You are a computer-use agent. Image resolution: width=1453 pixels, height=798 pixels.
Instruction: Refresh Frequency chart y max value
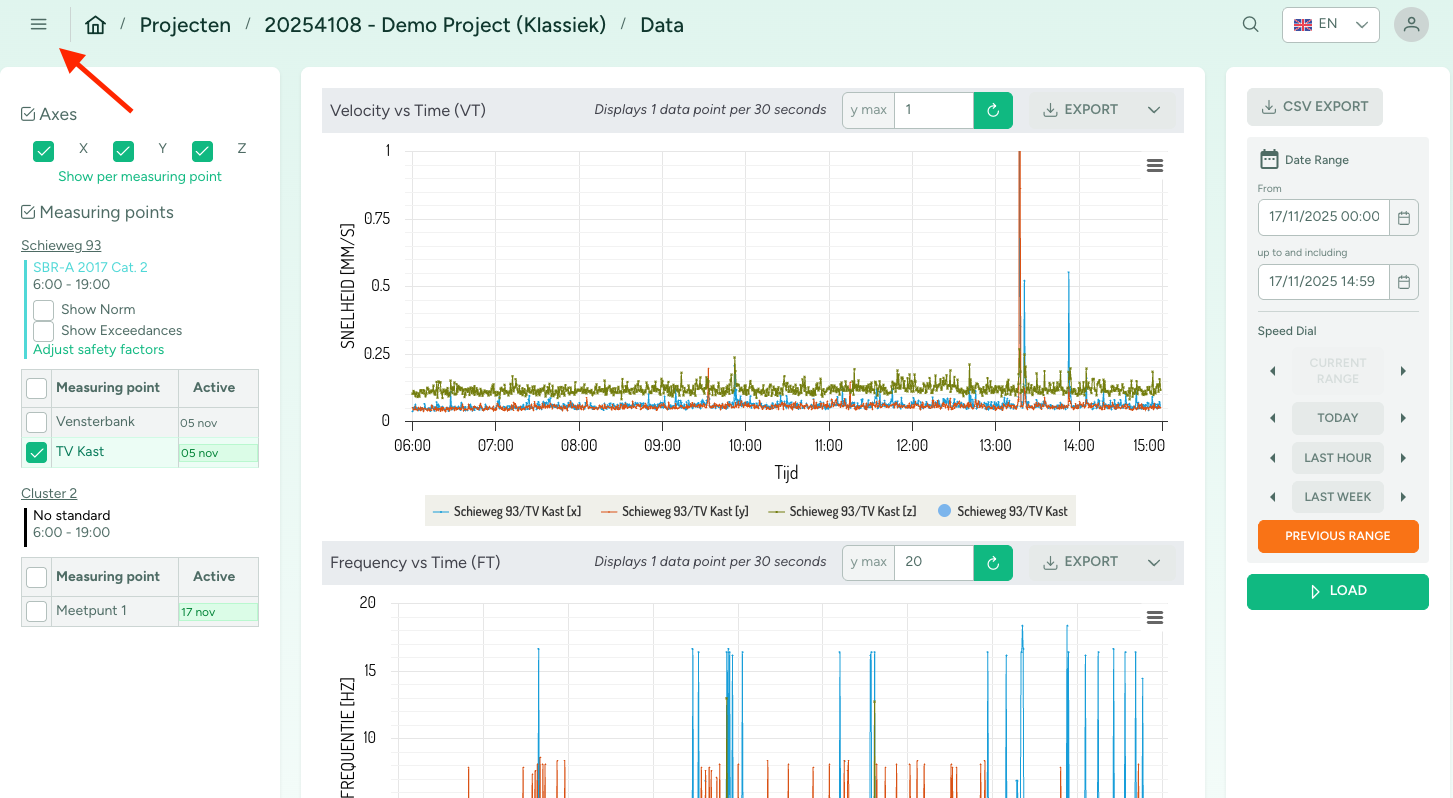tap(993, 562)
